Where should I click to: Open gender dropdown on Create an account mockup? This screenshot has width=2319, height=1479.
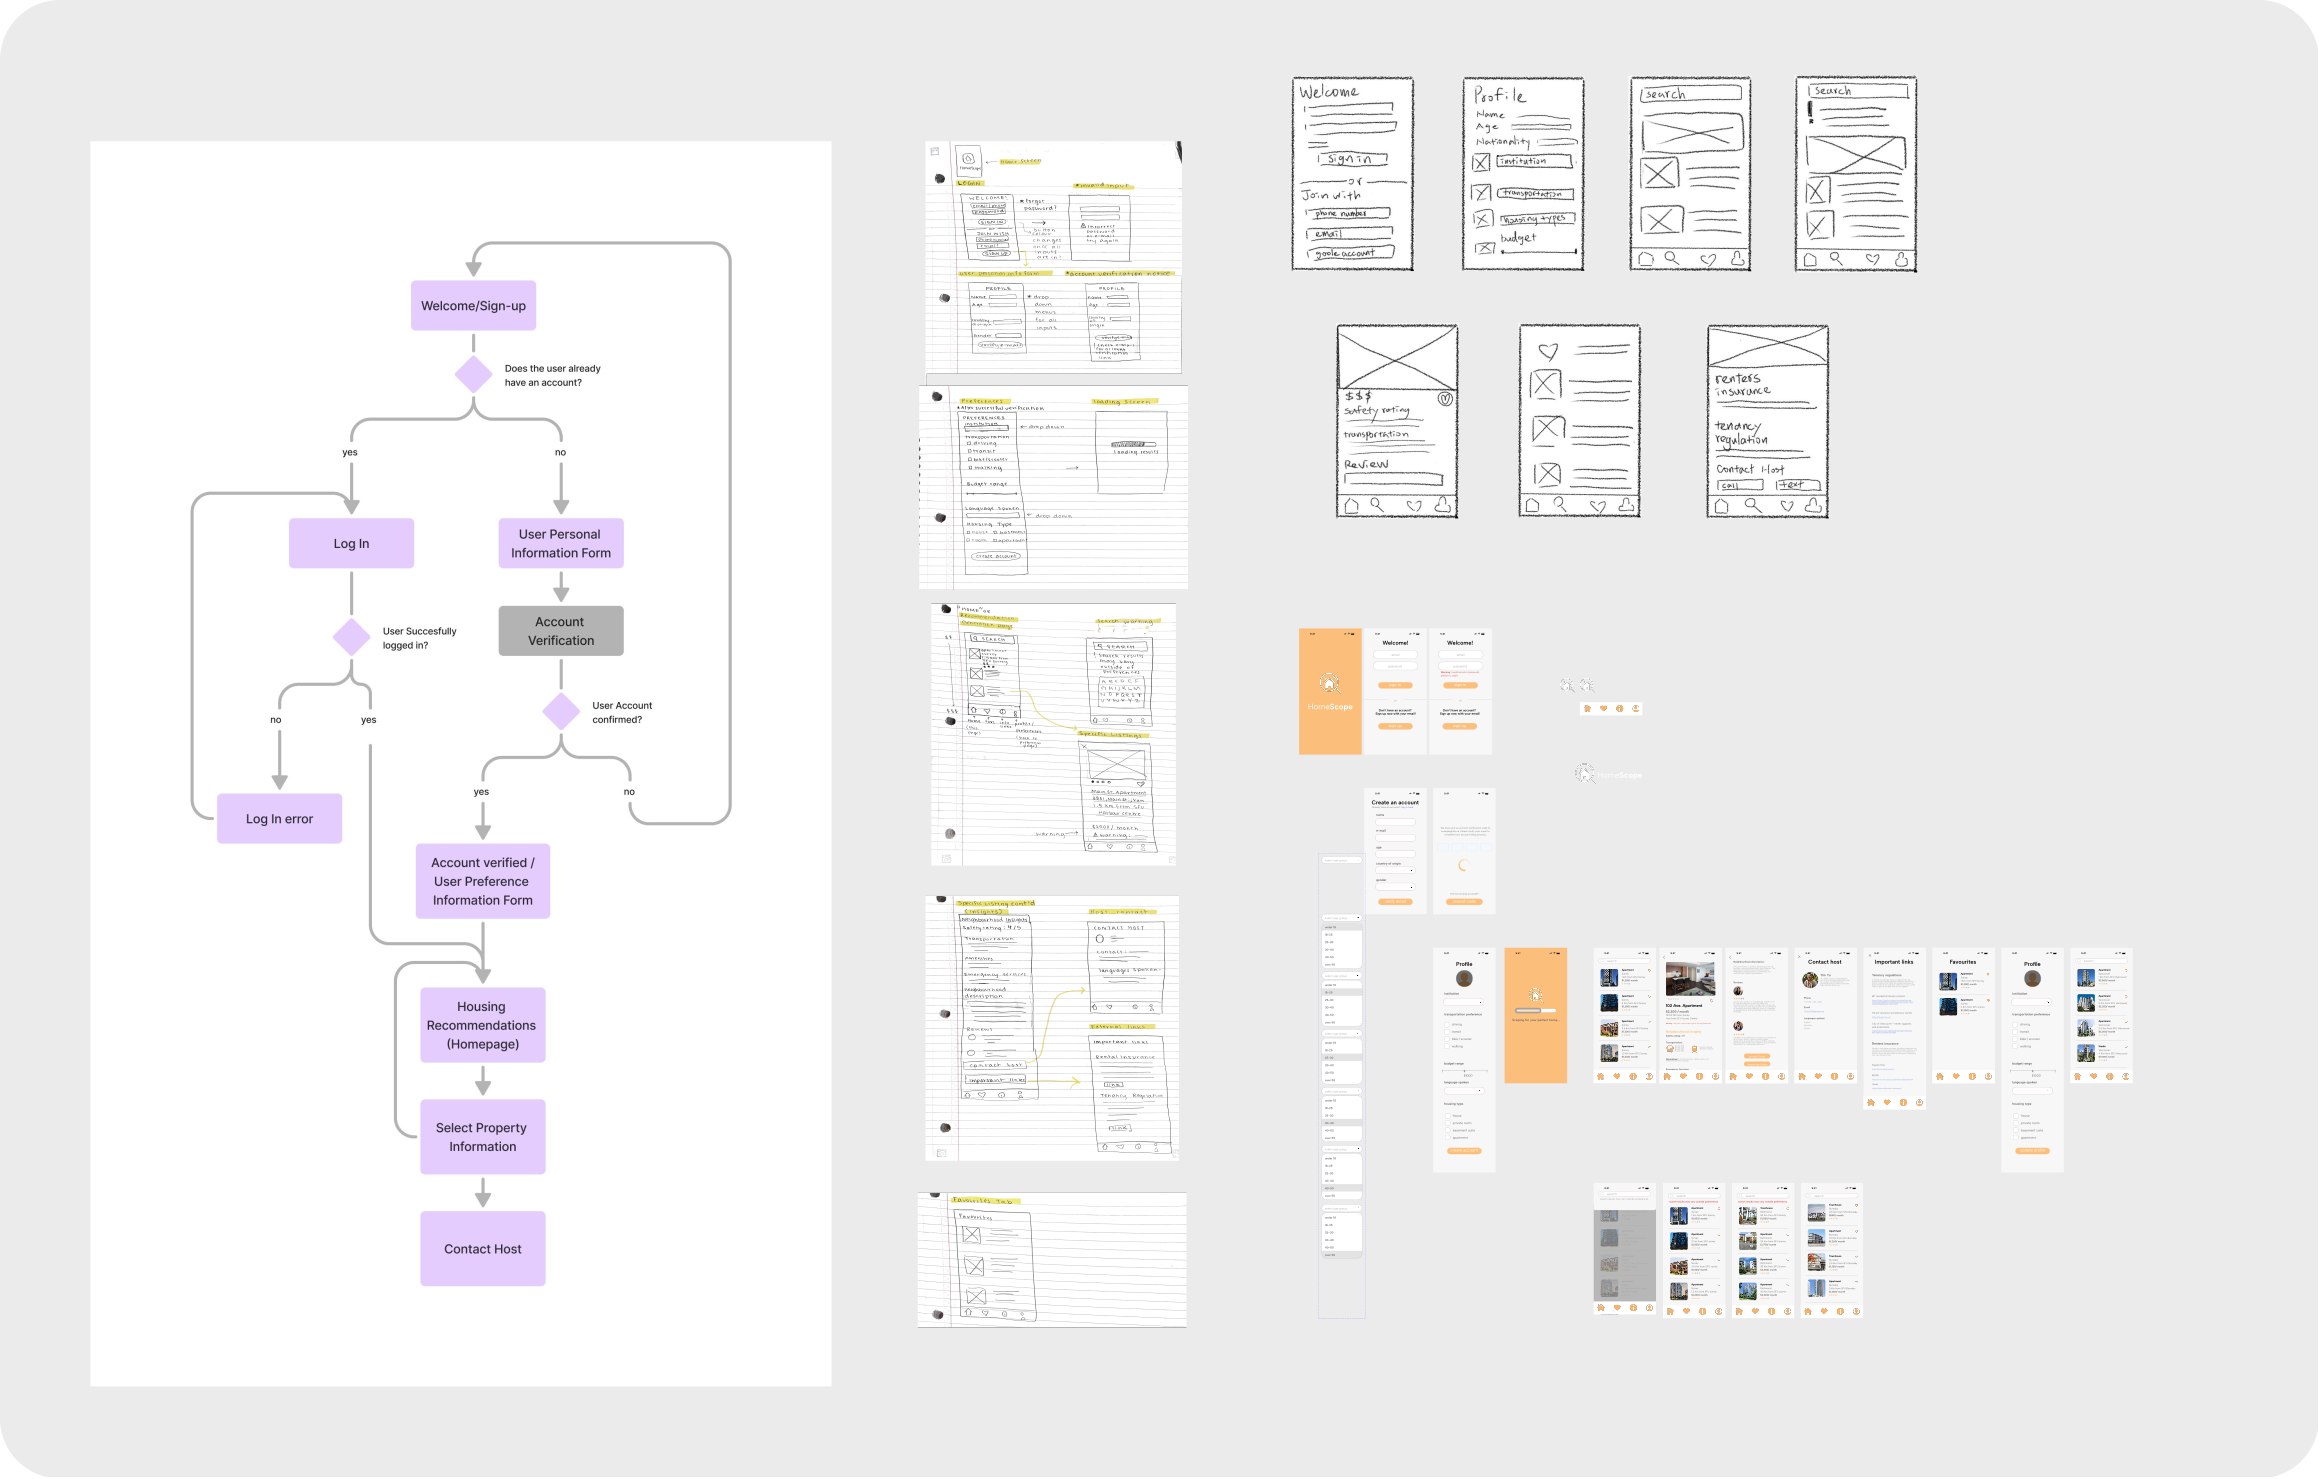tap(1395, 887)
